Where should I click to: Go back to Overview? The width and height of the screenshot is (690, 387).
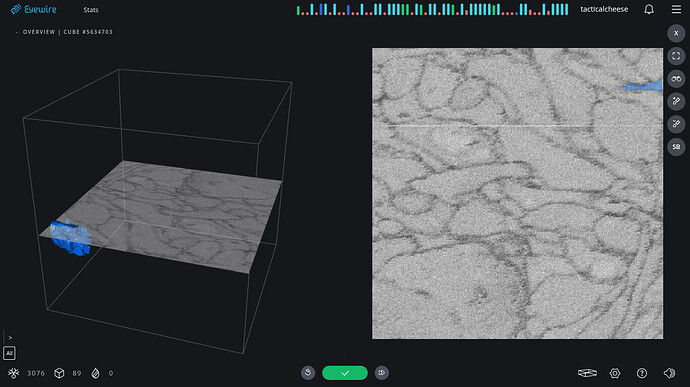click(36, 32)
